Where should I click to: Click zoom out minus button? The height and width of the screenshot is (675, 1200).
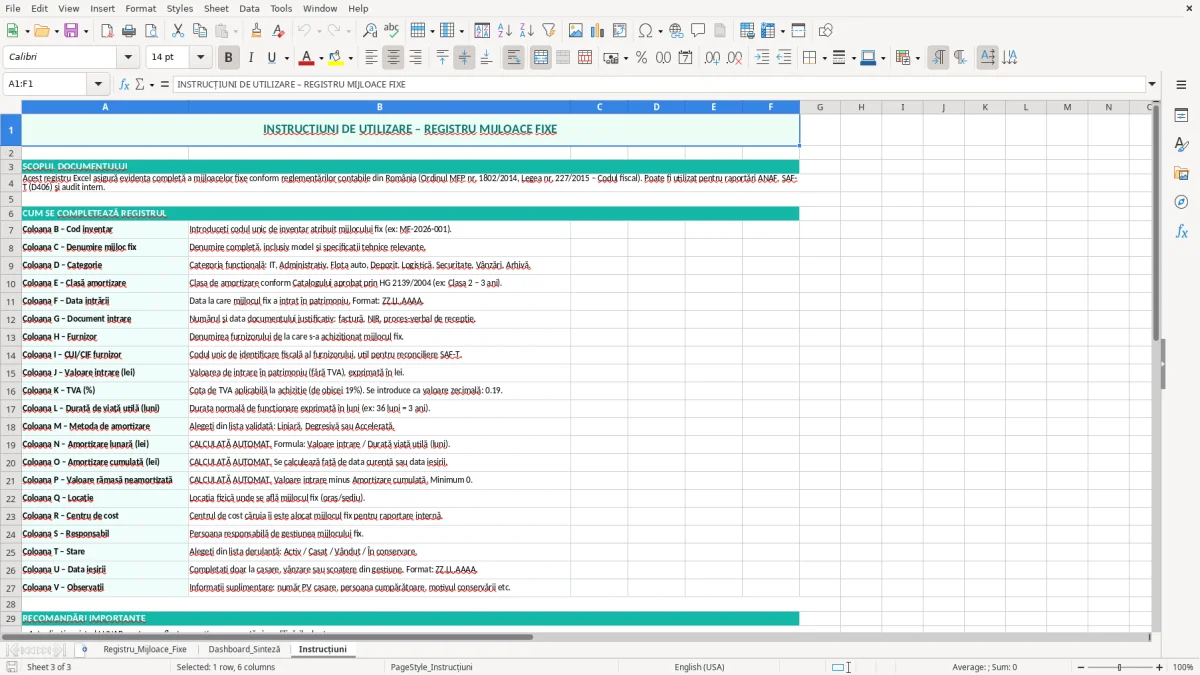1079,667
